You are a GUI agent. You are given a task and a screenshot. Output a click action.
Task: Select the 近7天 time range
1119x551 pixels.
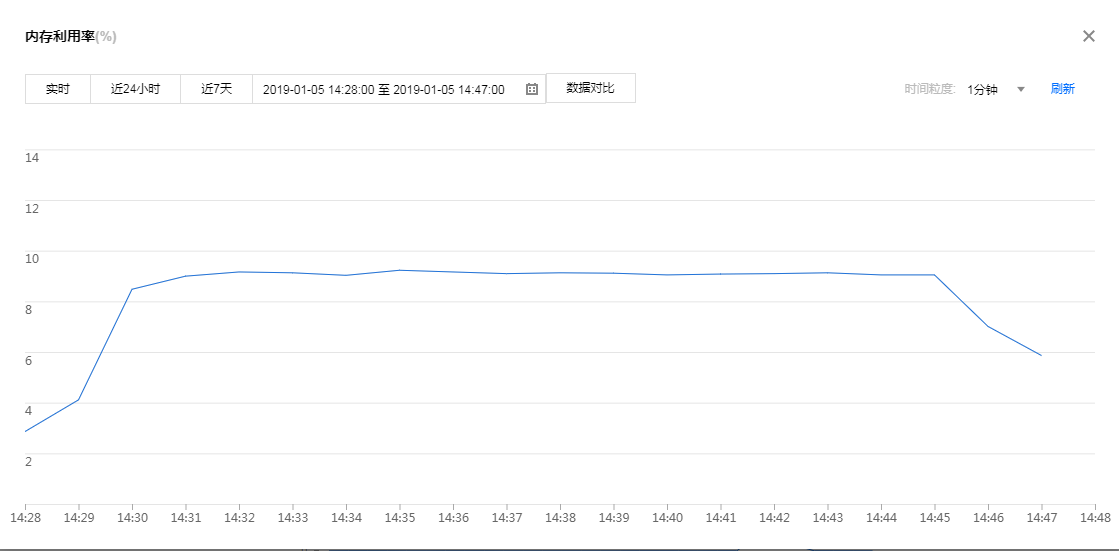216,89
